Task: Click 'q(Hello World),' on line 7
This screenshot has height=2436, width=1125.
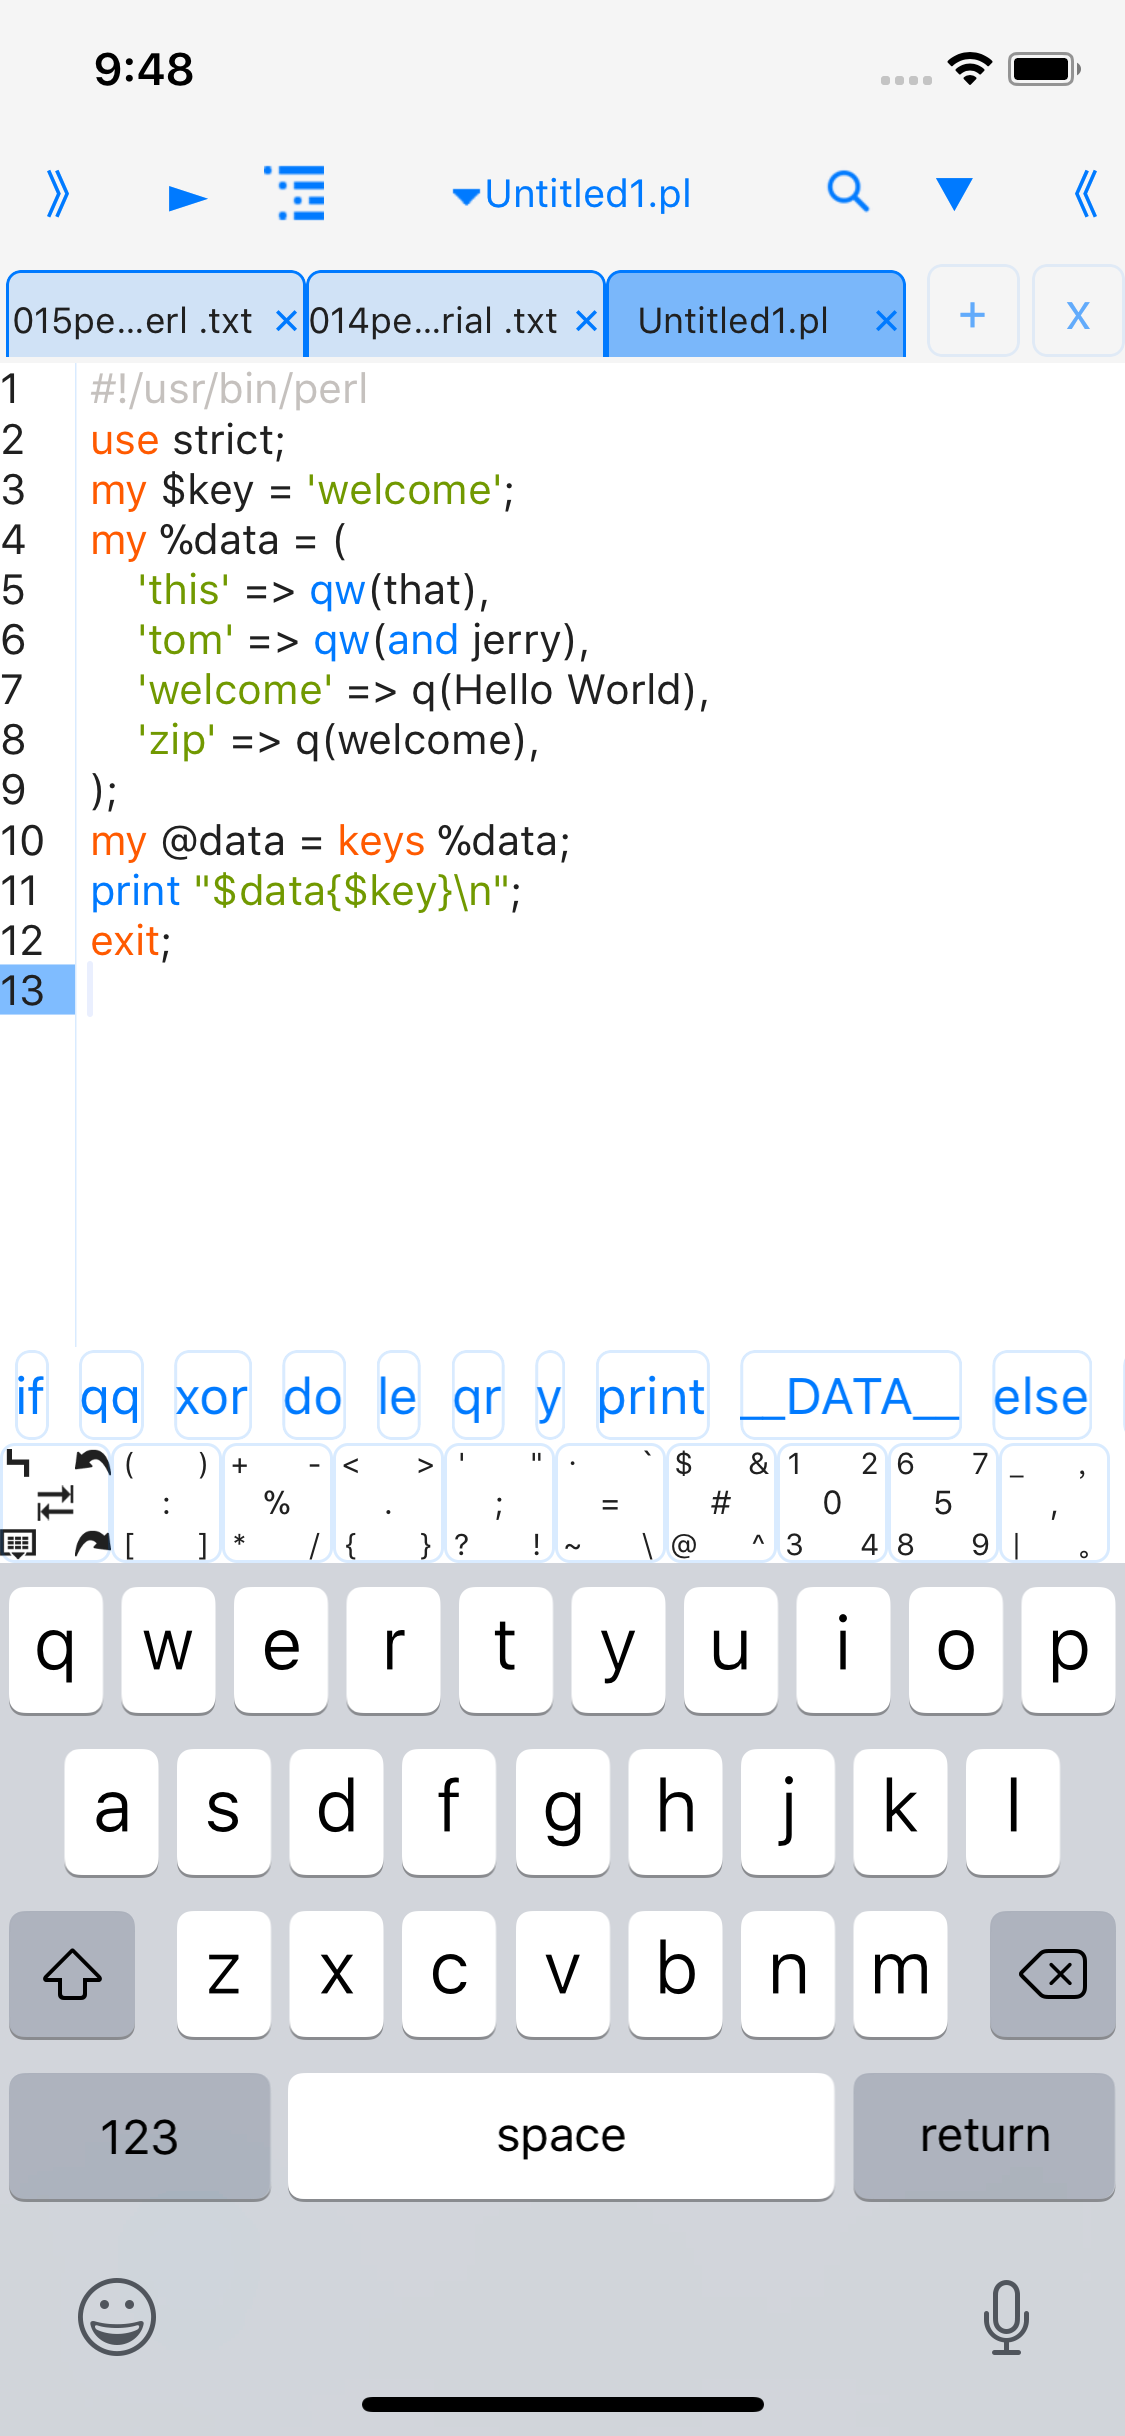Action: (560, 690)
